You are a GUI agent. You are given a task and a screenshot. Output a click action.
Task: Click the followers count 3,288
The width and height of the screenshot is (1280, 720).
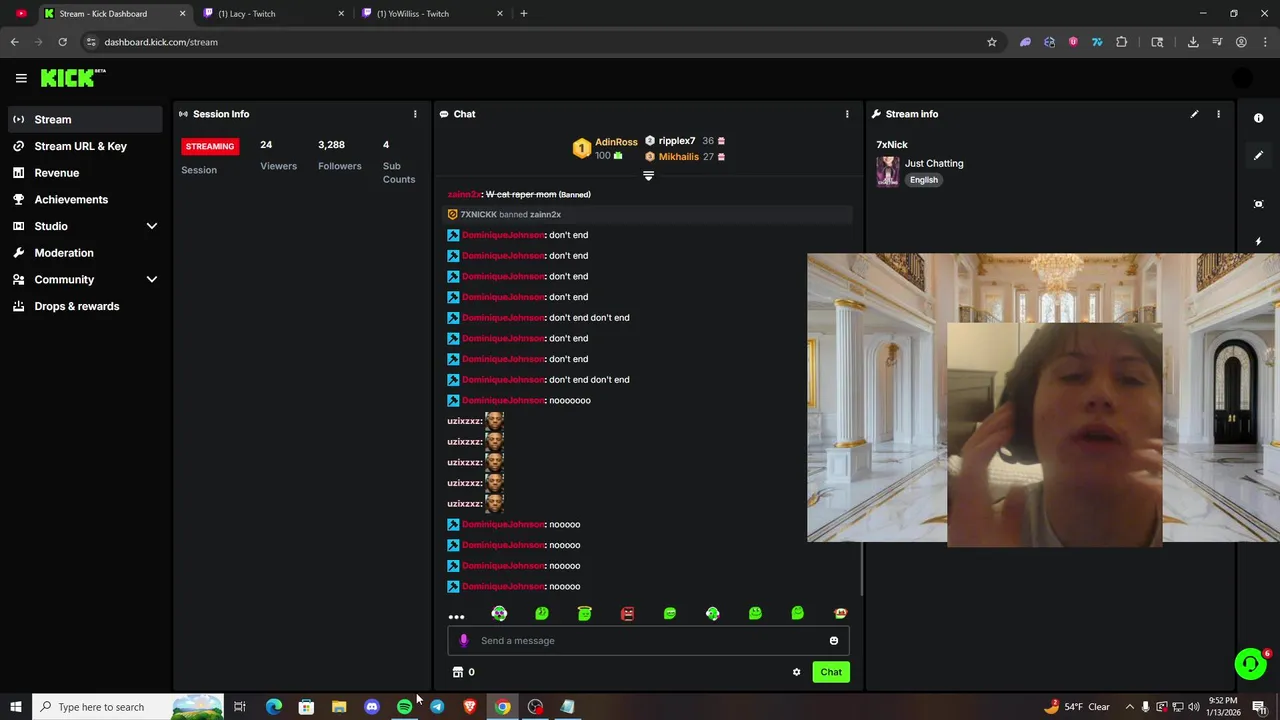pyautogui.click(x=331, y=145)
